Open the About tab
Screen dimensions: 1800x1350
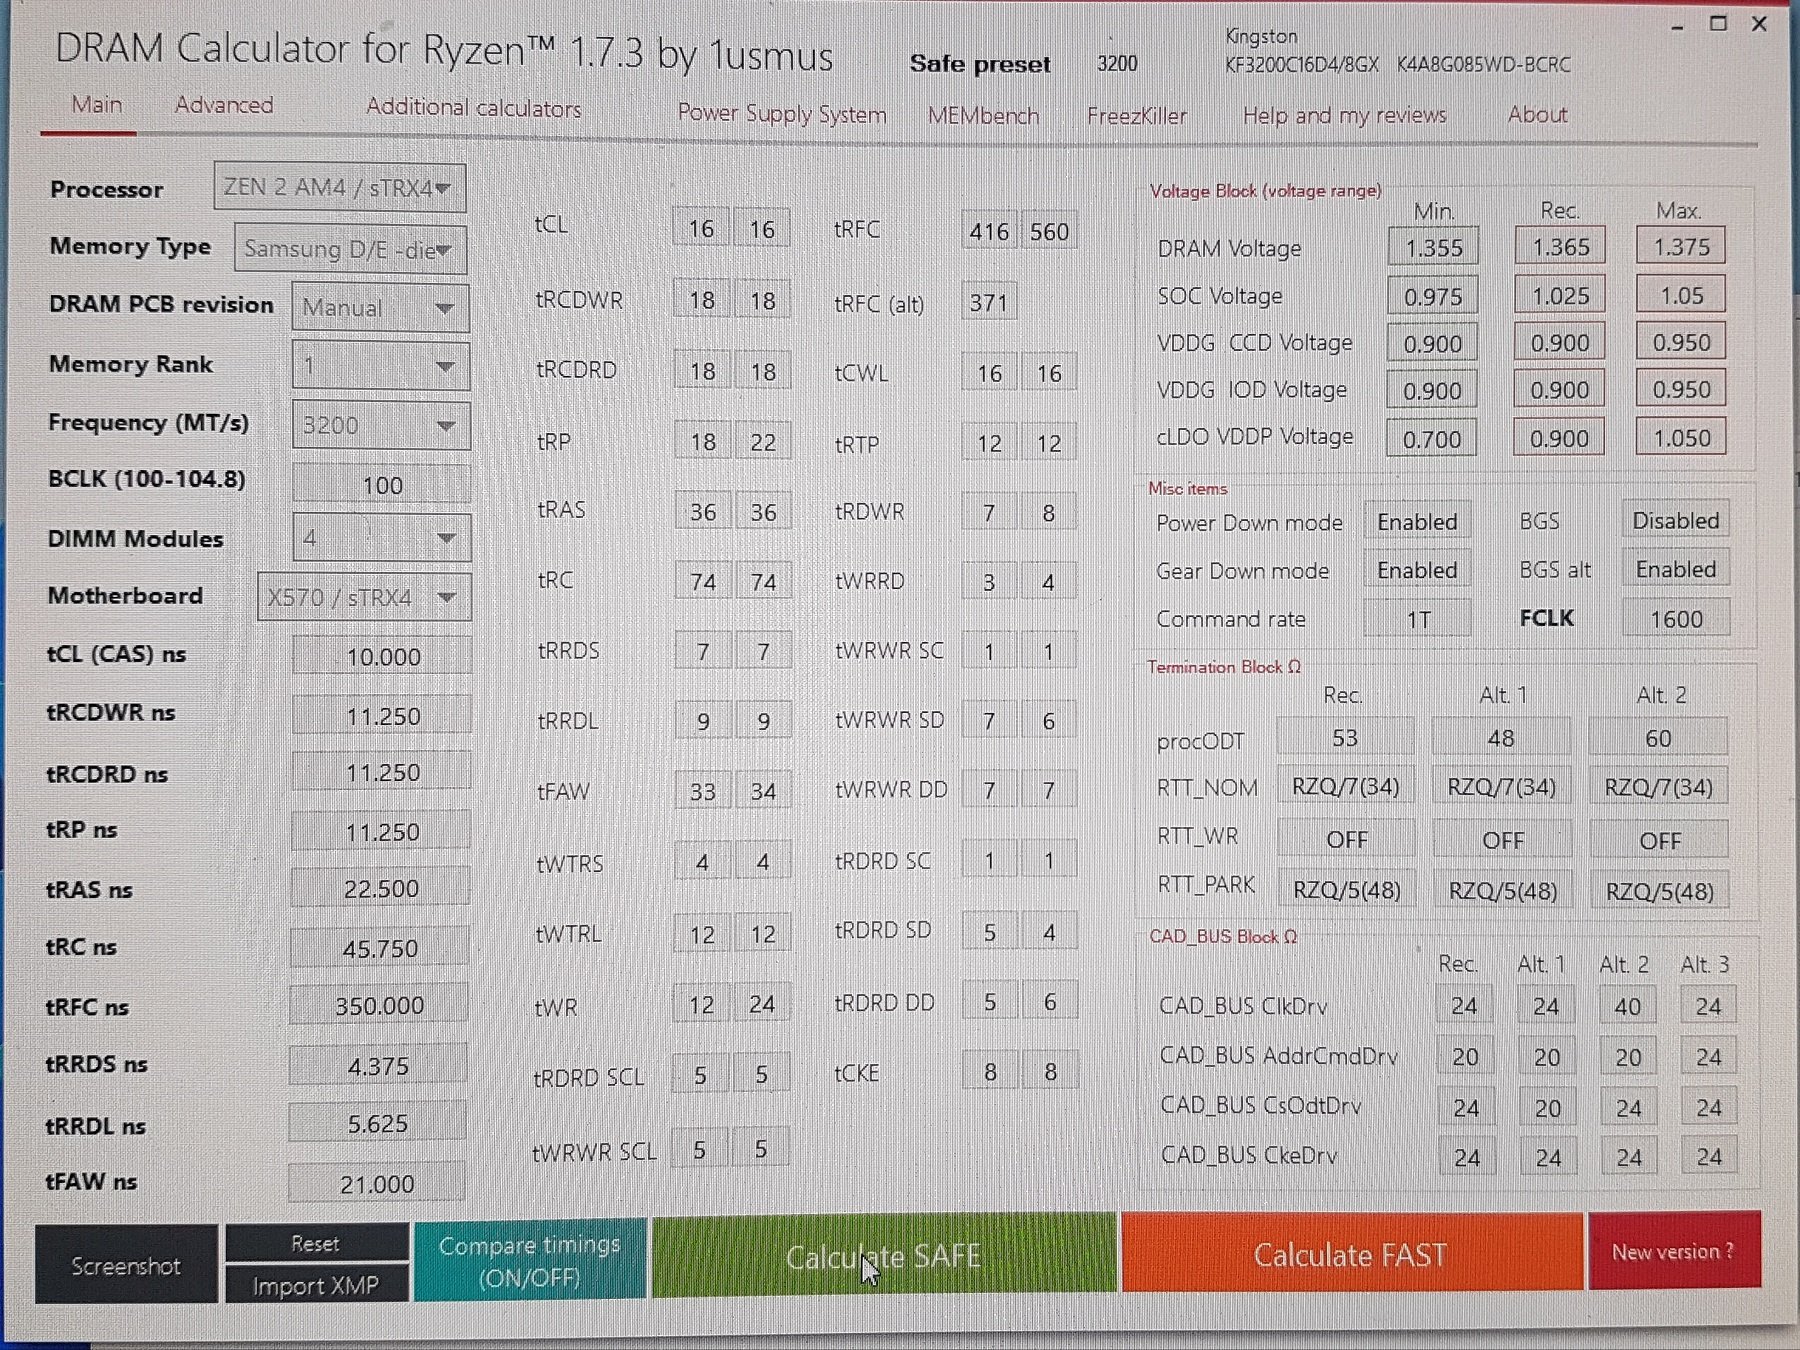1537,114
